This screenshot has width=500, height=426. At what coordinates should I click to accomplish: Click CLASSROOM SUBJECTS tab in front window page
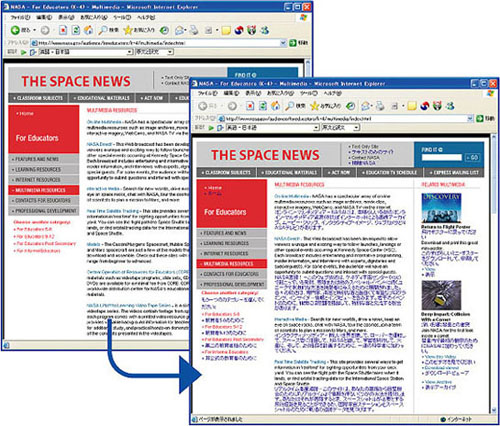[x=226, y=172]
